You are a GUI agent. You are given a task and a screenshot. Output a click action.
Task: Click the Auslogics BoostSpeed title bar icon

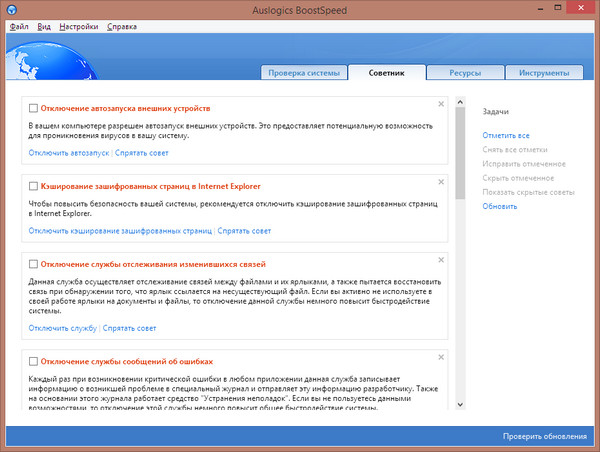point(11,9)
